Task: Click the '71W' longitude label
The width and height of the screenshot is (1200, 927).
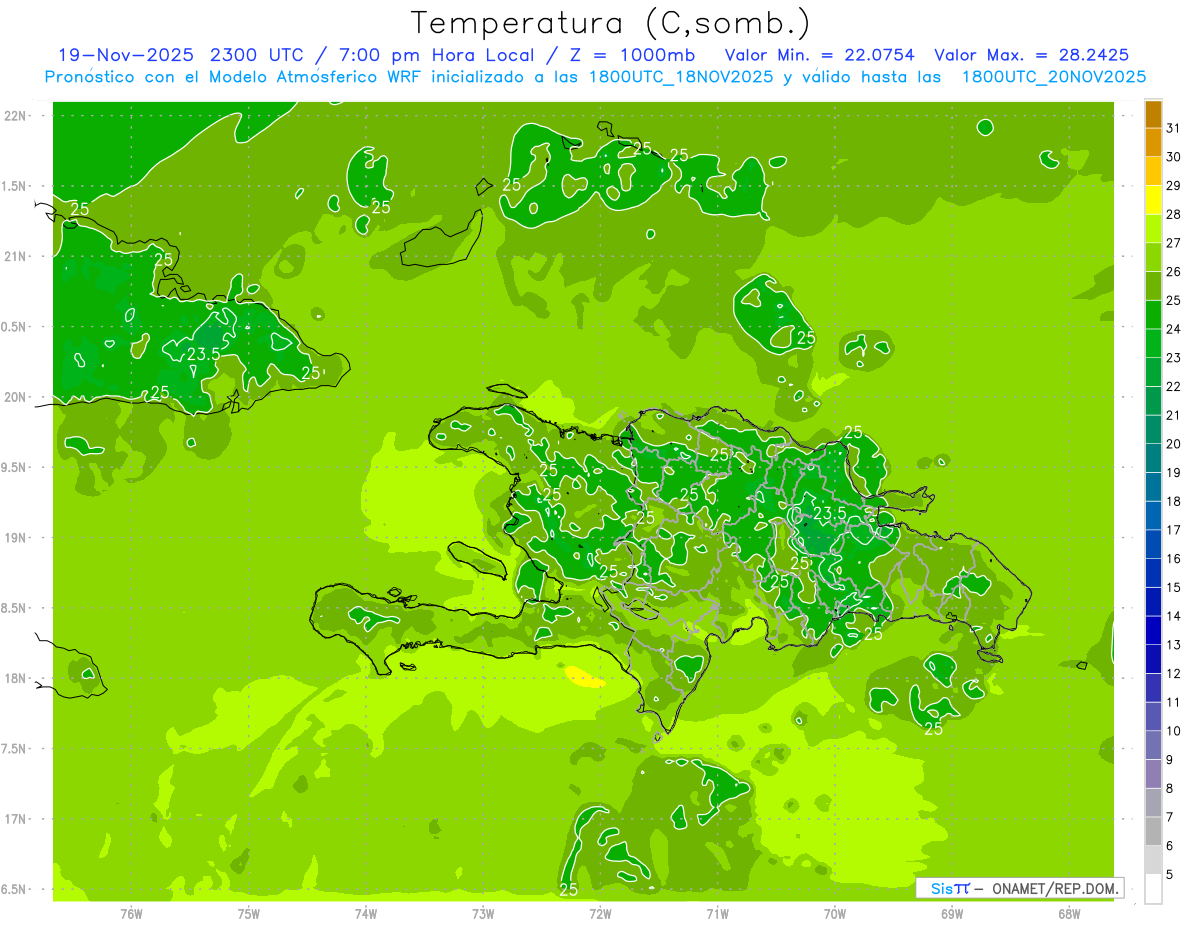Action: coord(717,914)
